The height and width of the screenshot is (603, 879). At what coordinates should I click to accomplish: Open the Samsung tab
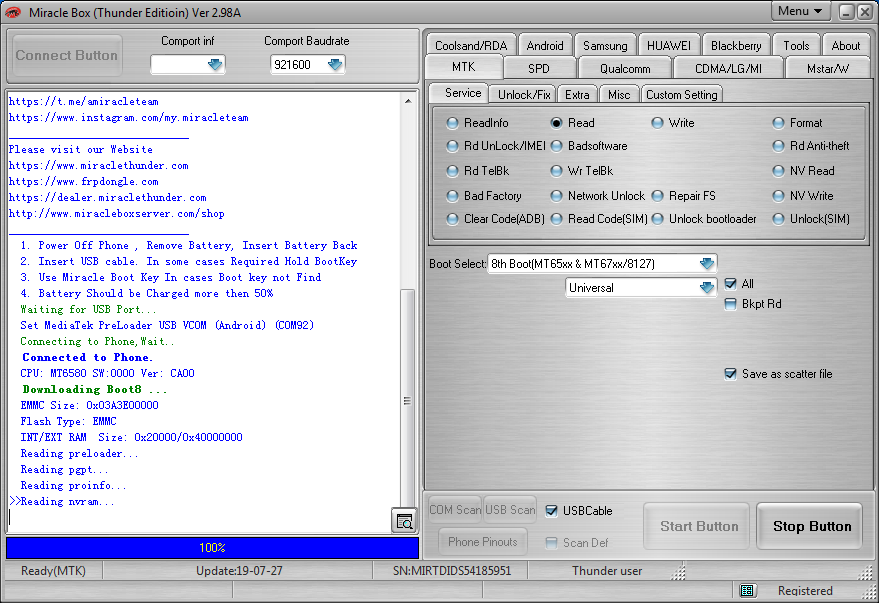(x=605, y=45)
